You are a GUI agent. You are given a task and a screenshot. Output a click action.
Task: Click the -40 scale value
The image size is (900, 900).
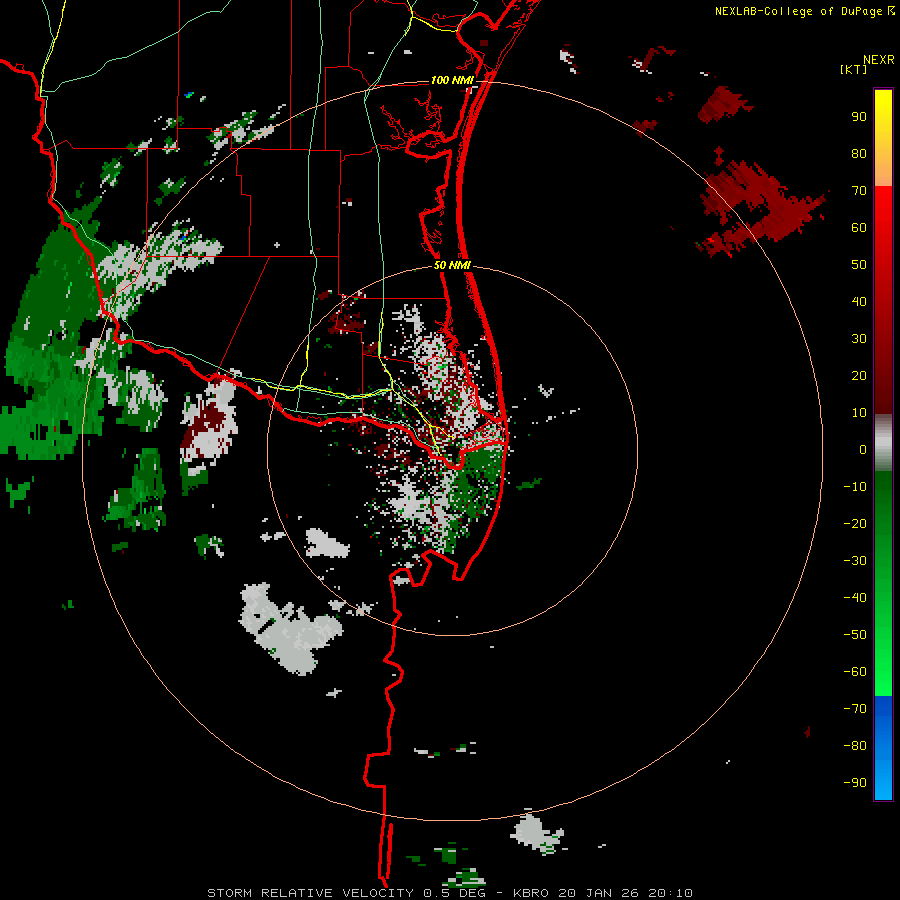point(855,598)
